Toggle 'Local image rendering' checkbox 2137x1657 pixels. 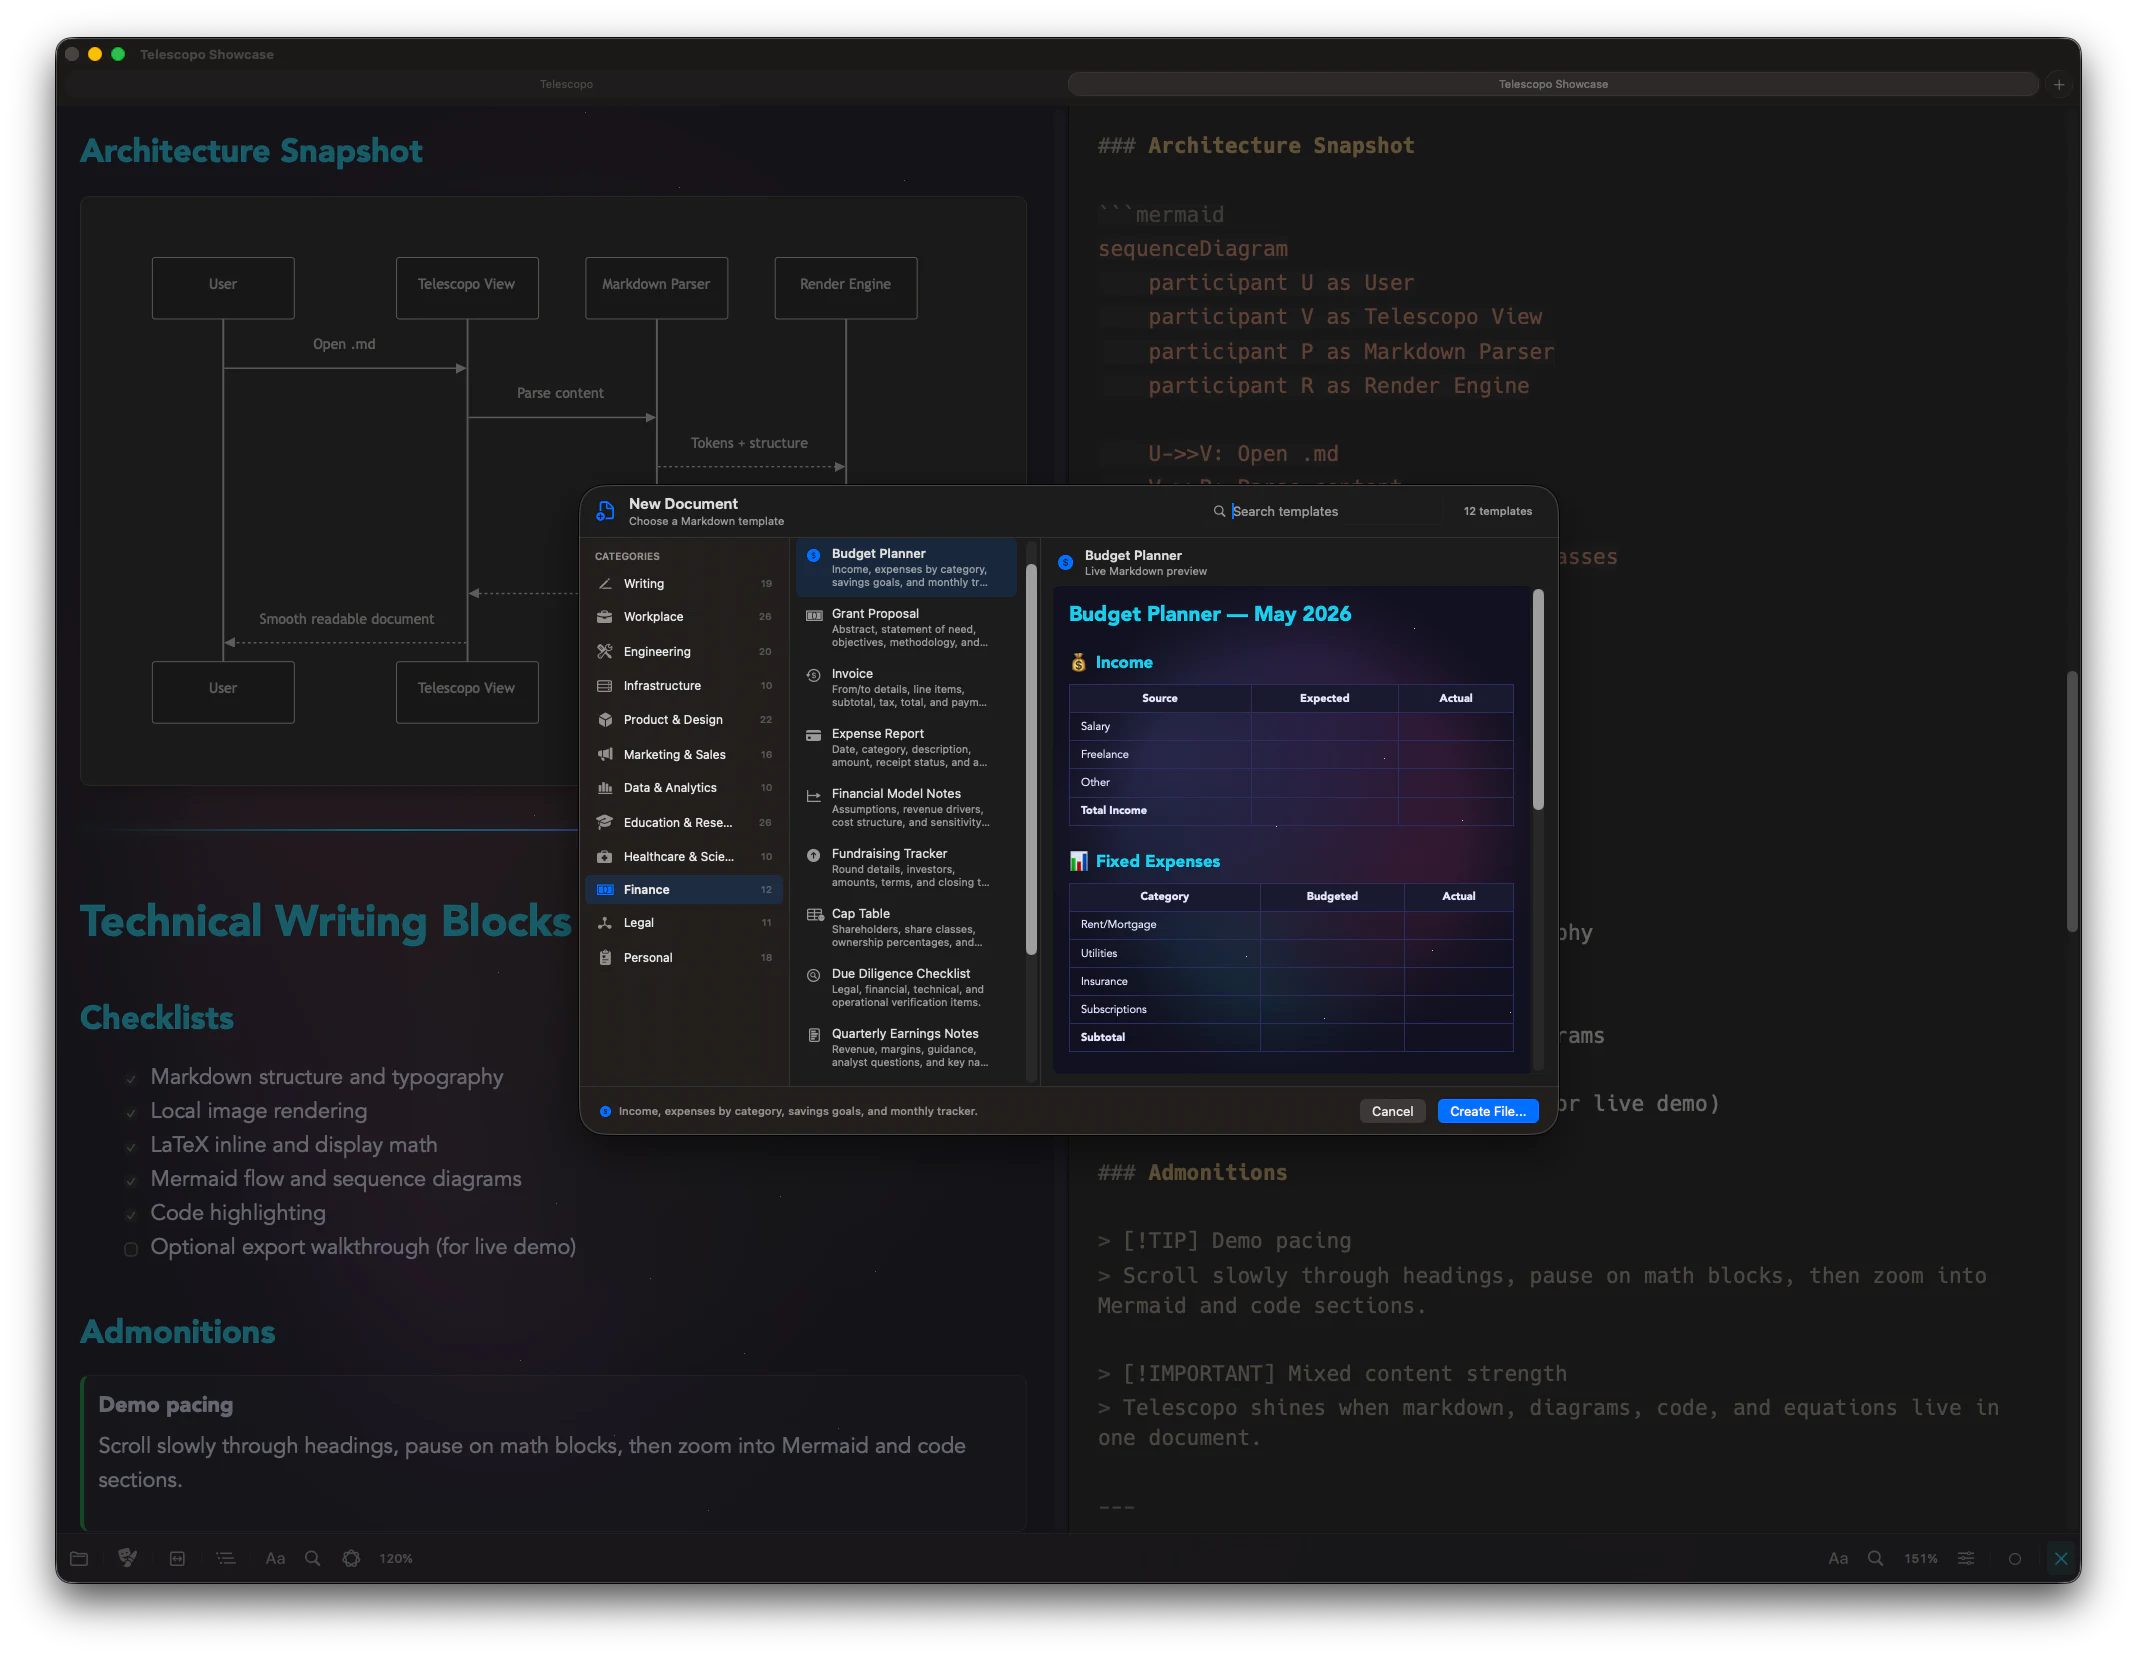pyautogui.click(x=131, y=1112)
